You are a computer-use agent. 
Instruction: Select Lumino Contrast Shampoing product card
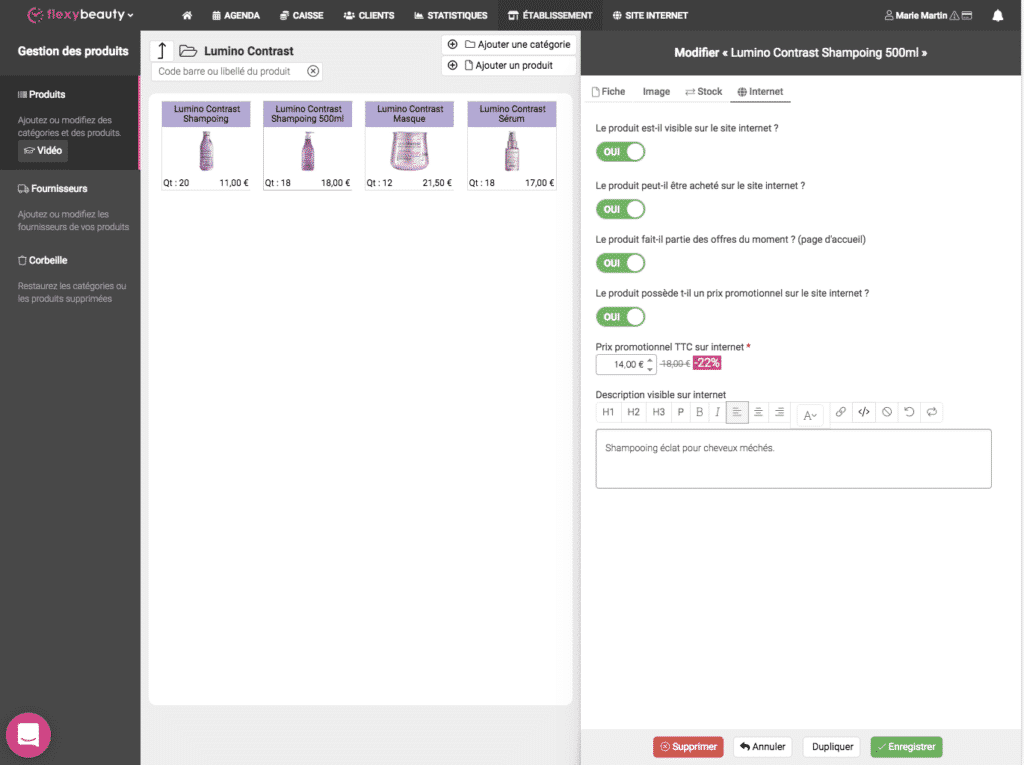[x=206, y=146]
